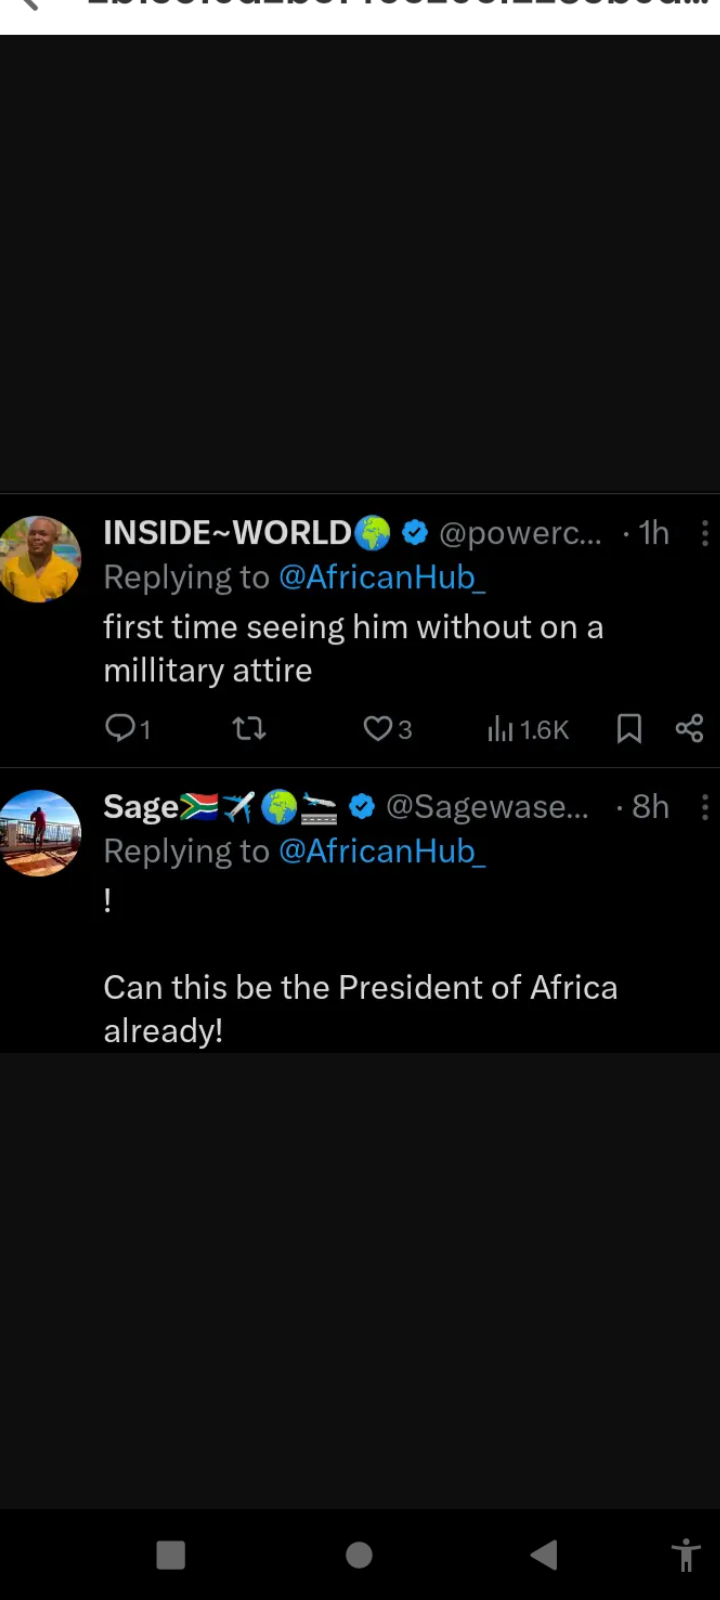Open more options for Sage tweet
The height and width of the screenshot is (1600, 720).
[x=705, y=807]
